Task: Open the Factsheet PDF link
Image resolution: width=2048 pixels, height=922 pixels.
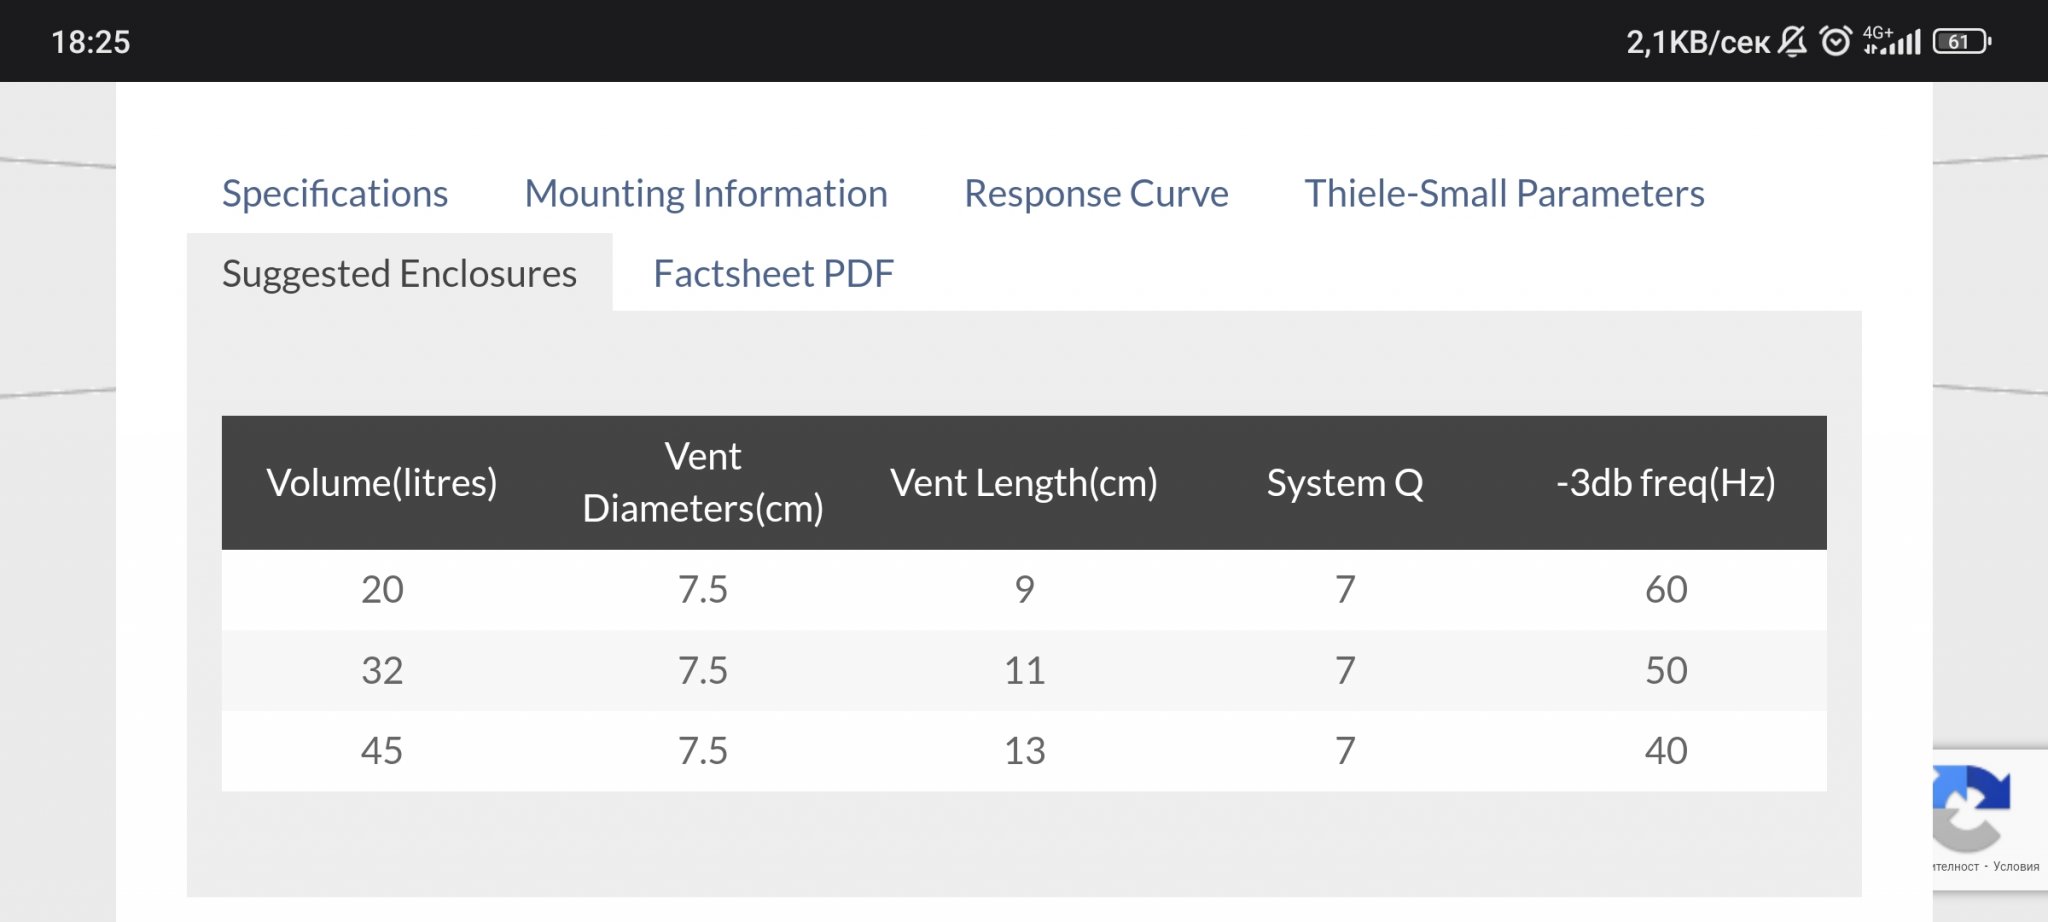Action: [773, 273]
